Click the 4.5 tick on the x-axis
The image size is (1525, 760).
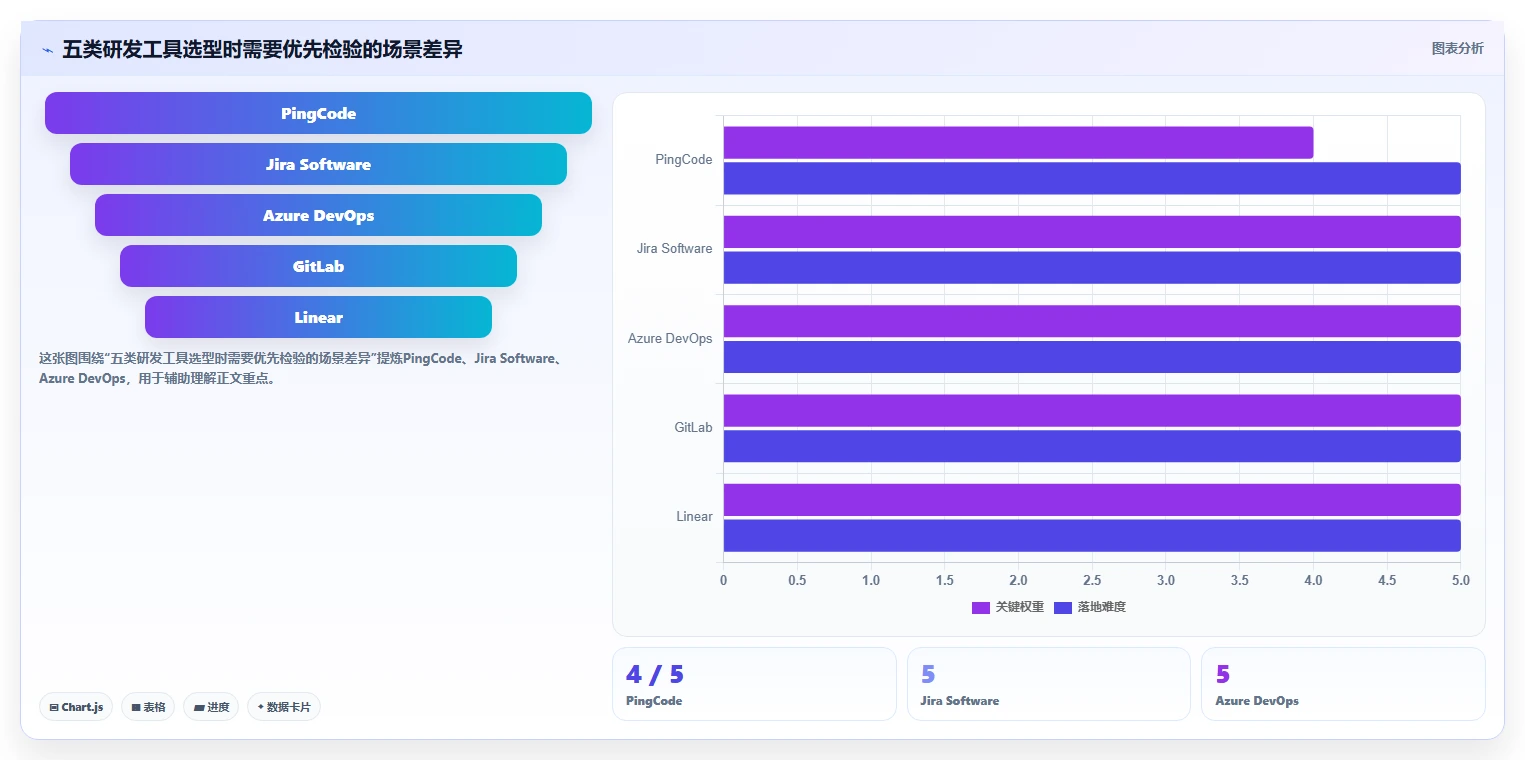1387,580
